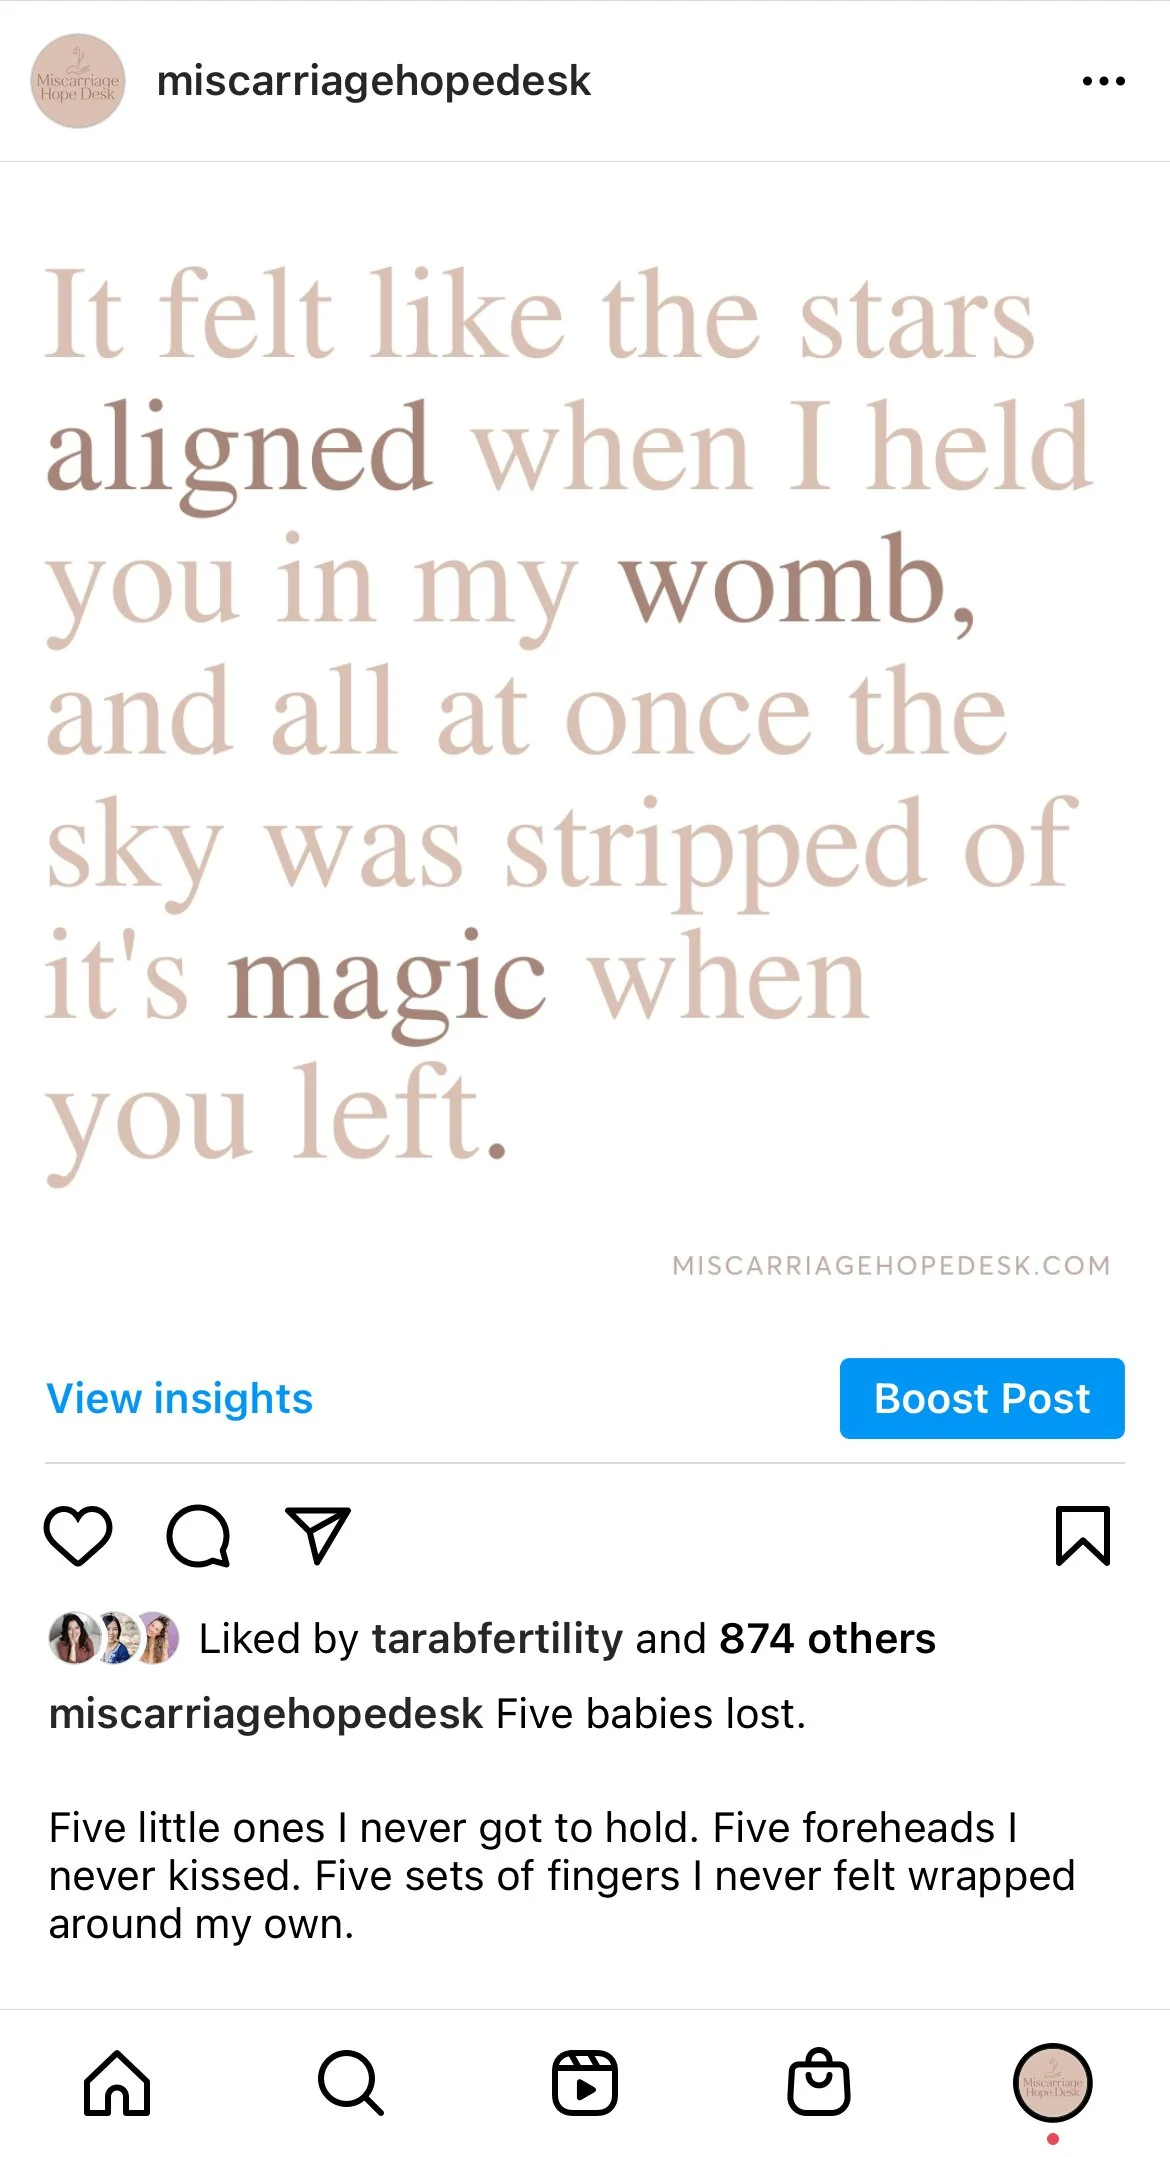
Task: Tap caption username miscarriagehopedesk
Action: [266, 1714]
